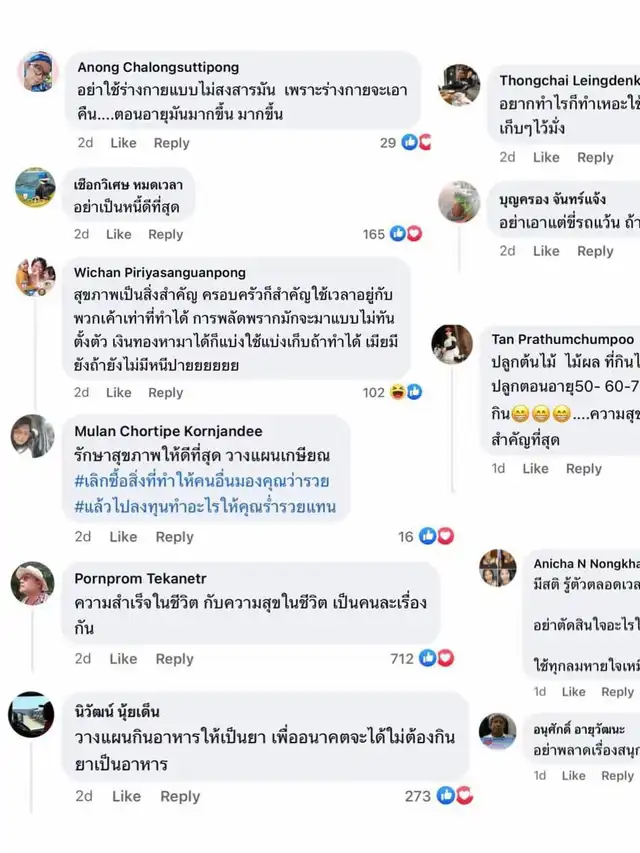The width and height of the screenshot is (640, 853).
Task: View the 165 reactions icons
Action: tap(406, 234)
